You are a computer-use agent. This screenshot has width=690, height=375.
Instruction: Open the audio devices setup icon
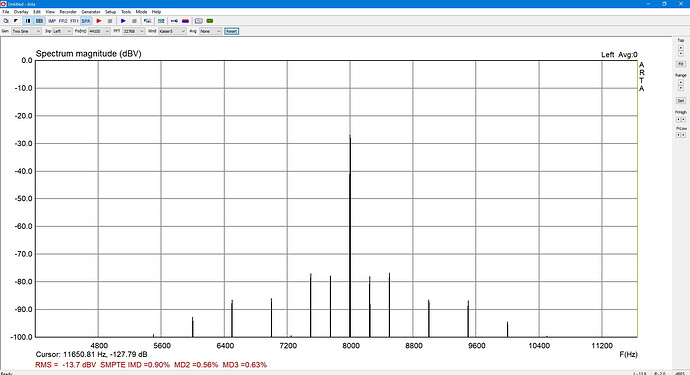(x=147, y=21)
